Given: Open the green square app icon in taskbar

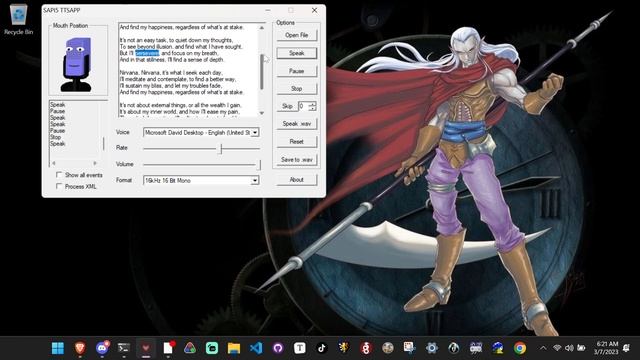Looking at the screenshot, I should tap(212, 348).
